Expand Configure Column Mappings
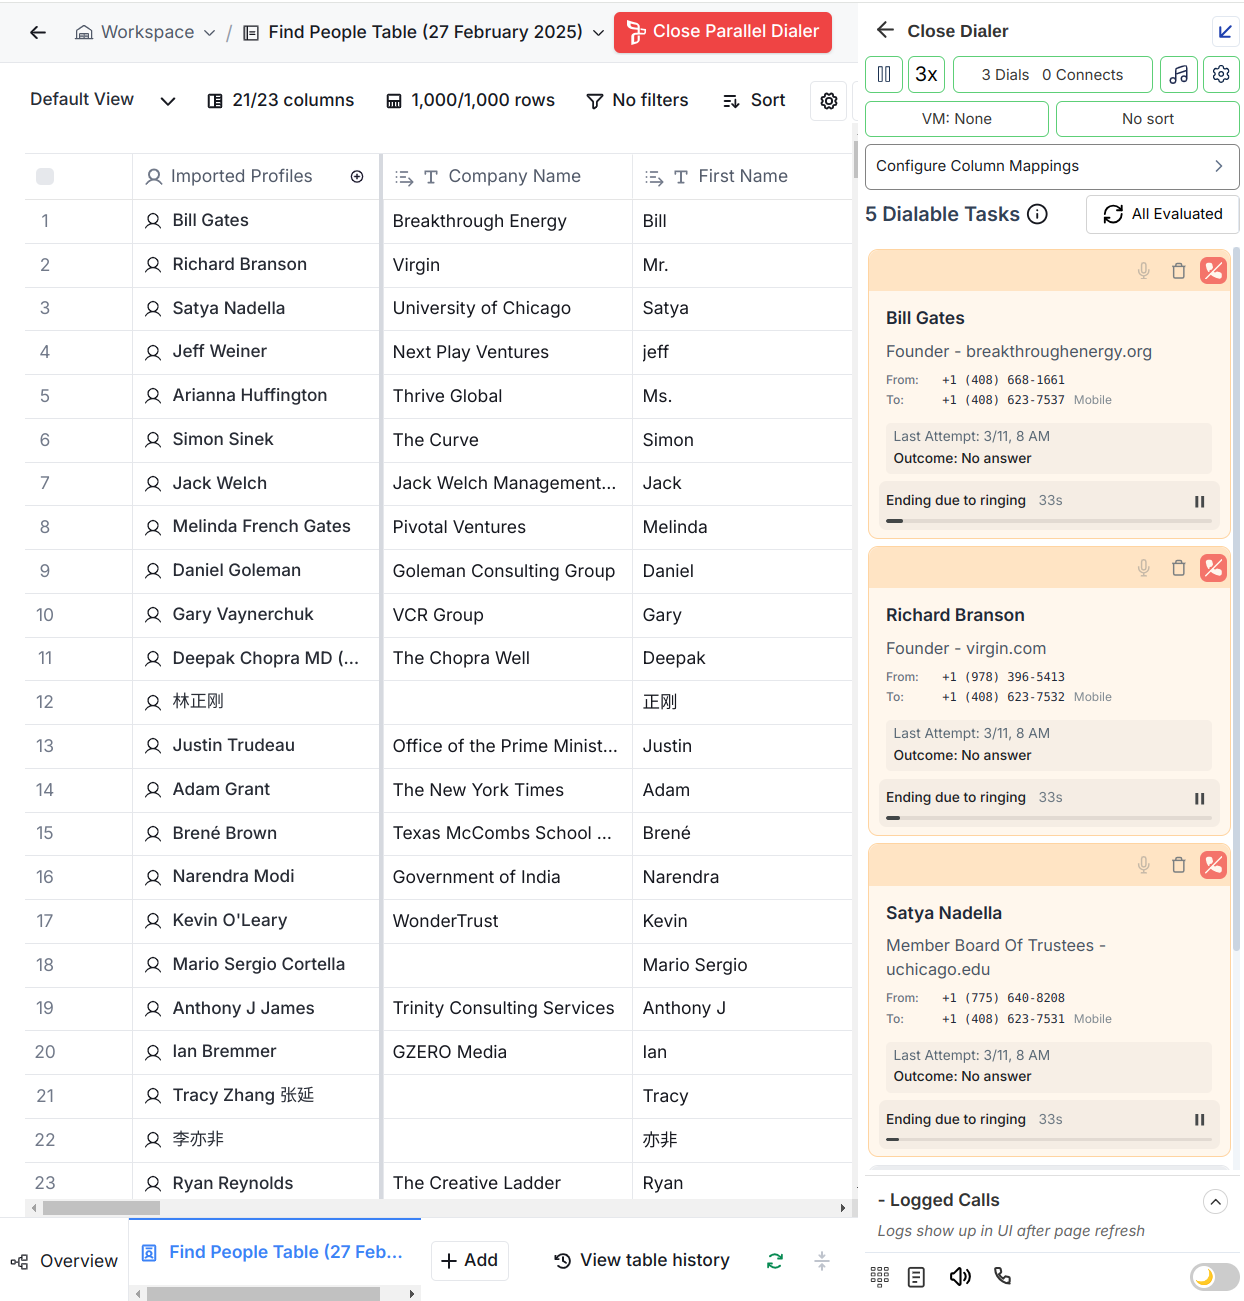This screenshot has height=1301, width=1244. point(1051,166)
